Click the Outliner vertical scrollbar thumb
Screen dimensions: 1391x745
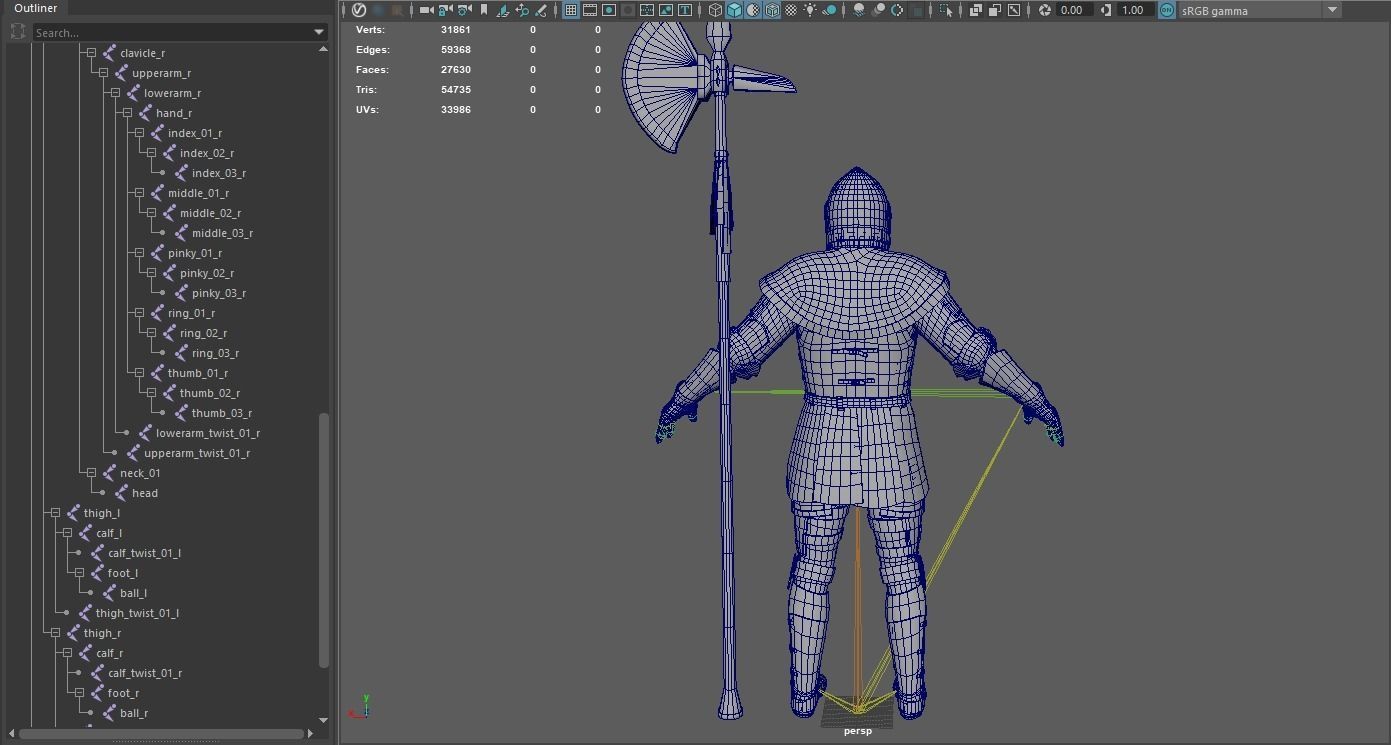pos(323,540)
